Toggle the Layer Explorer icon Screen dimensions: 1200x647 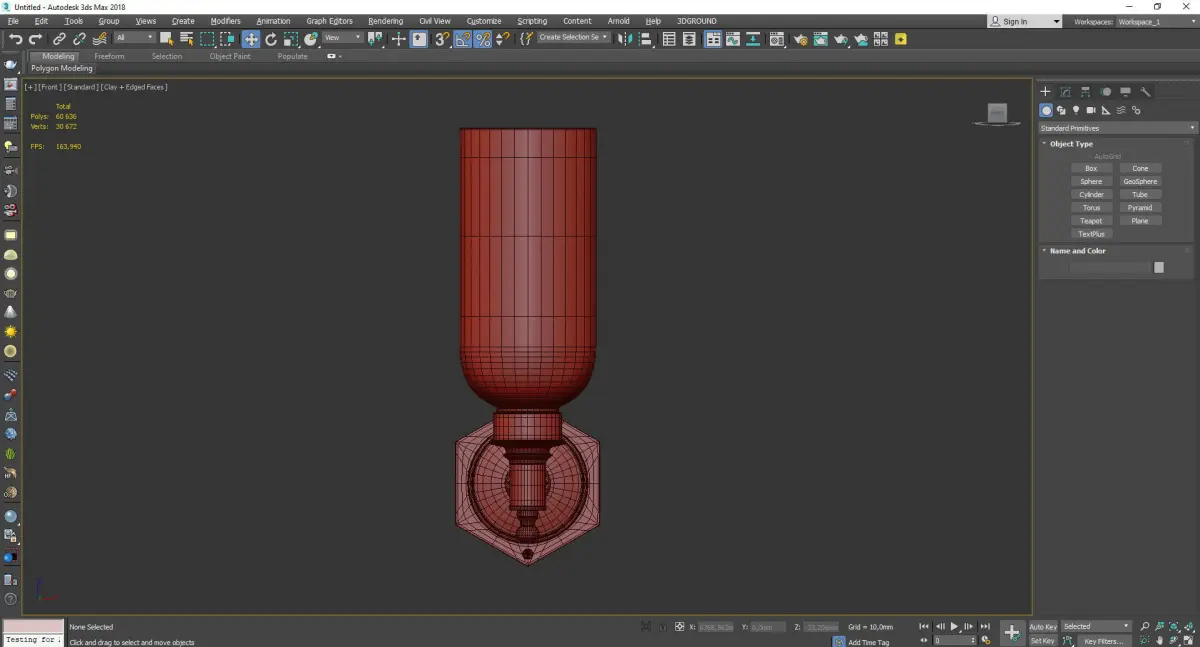689,39
